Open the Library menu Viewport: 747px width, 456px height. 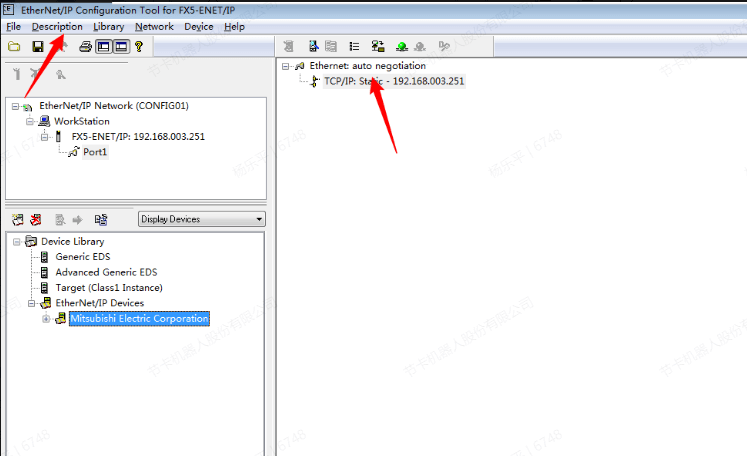[109, 26]
